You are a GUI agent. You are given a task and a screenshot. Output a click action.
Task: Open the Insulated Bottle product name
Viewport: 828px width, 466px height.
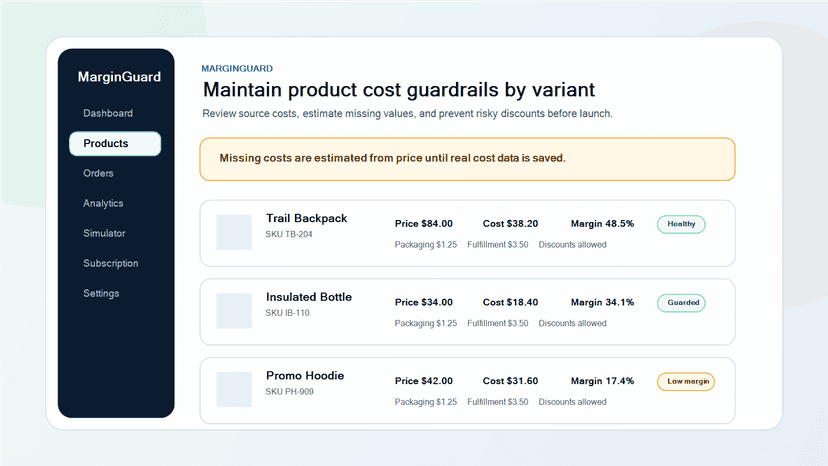pyautogui.click(x=309, y=297)
